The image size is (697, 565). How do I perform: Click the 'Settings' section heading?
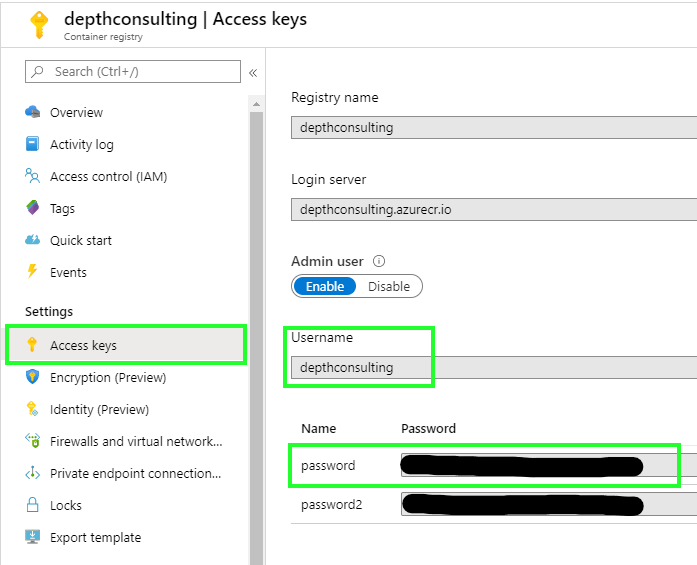[x=49, y=312]
